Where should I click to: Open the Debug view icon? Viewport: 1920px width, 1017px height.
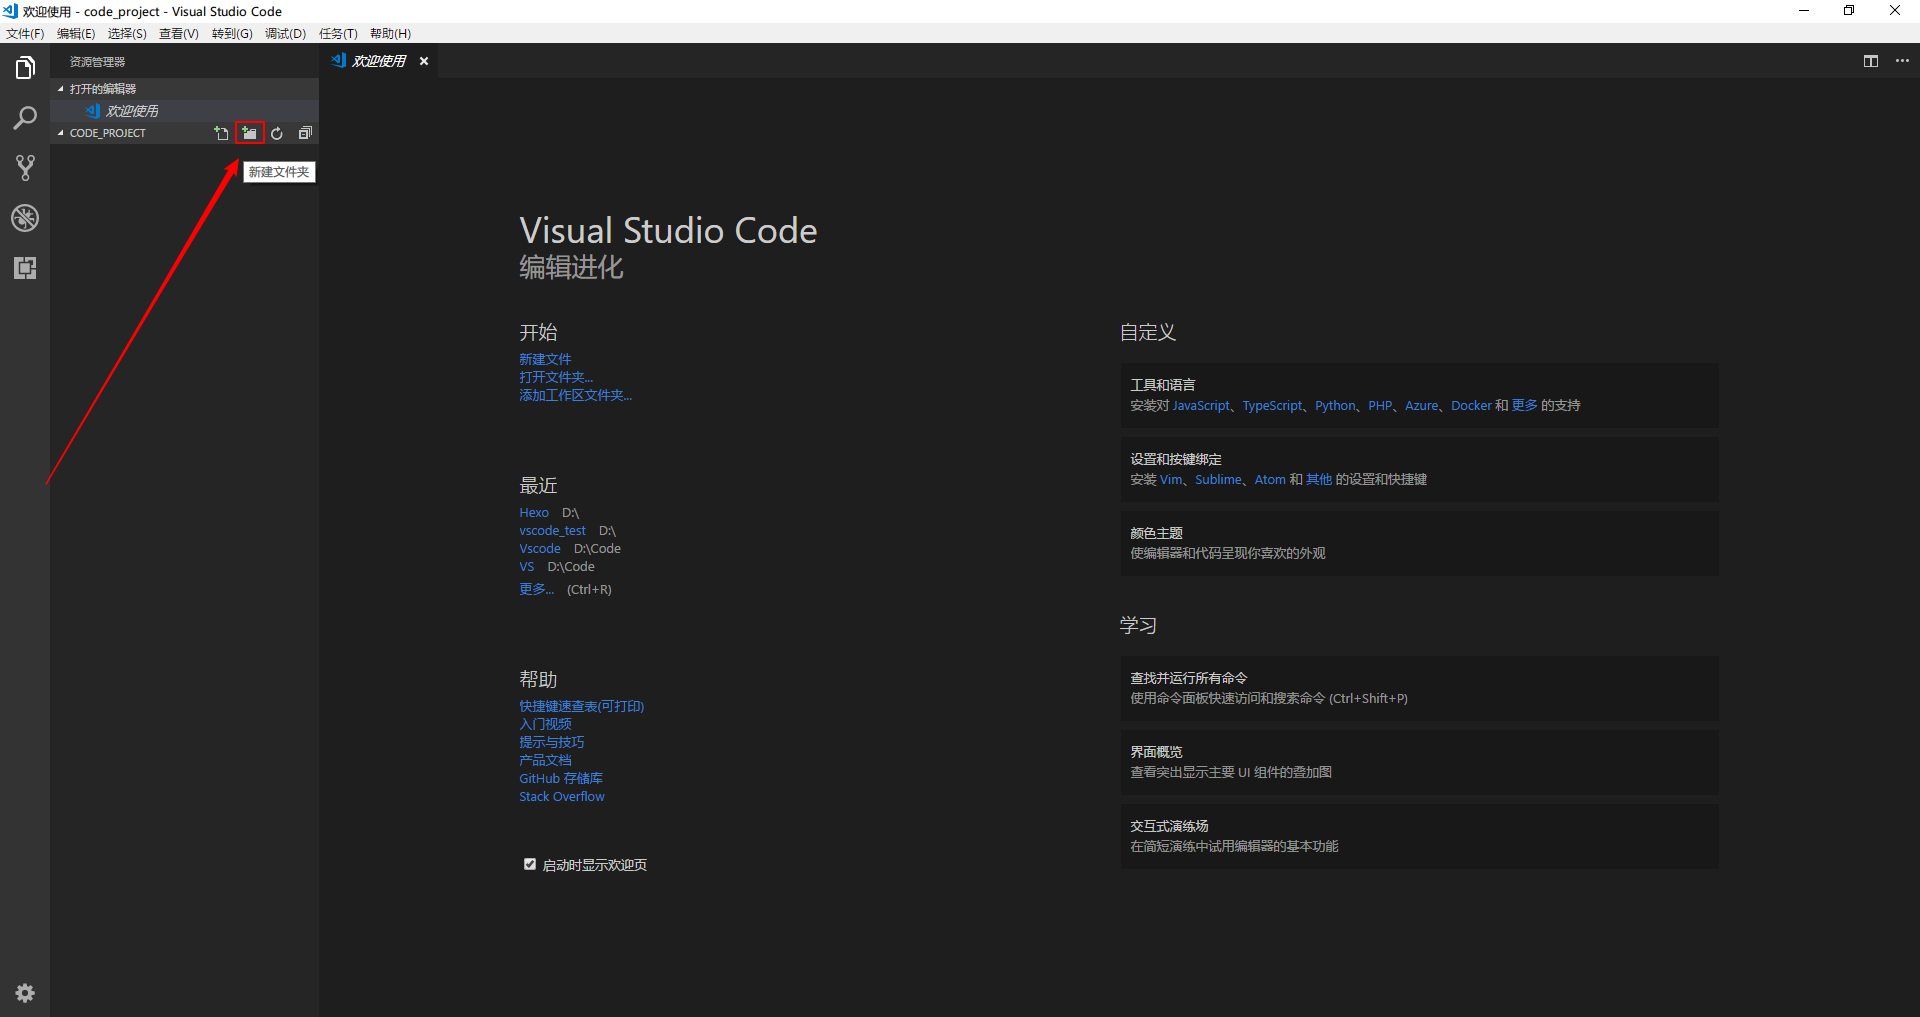[x=25, y=218]
